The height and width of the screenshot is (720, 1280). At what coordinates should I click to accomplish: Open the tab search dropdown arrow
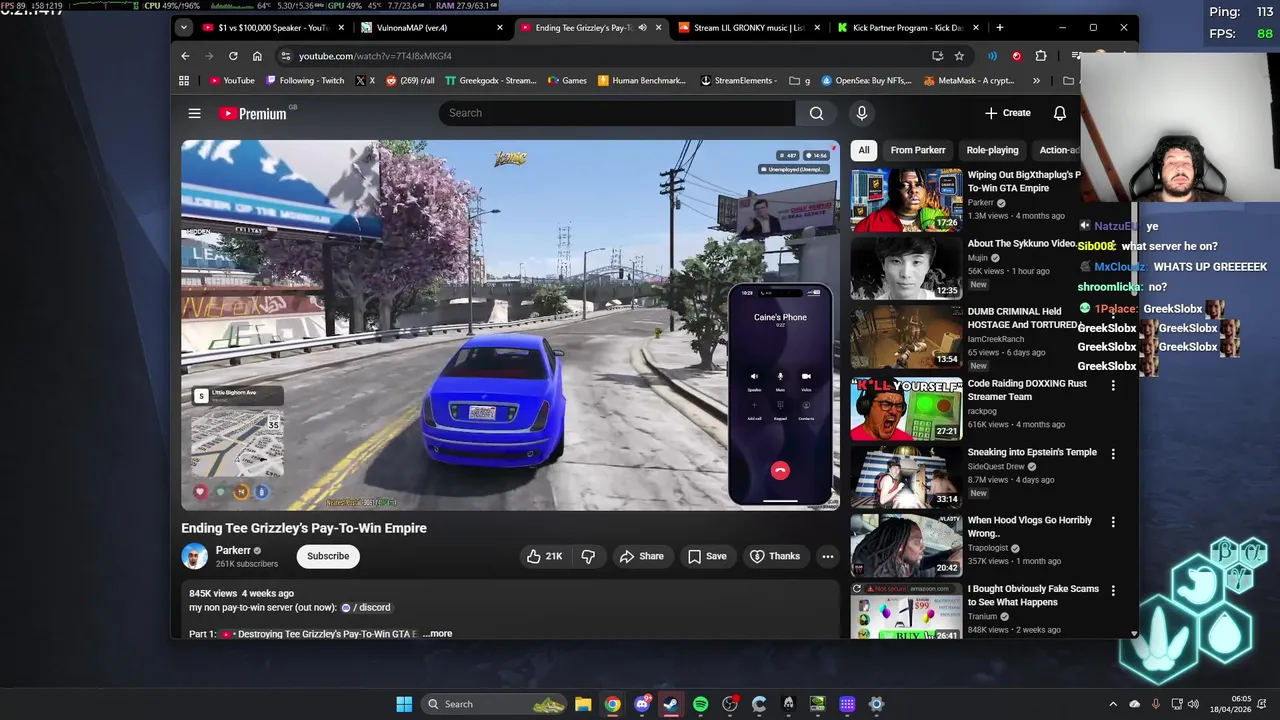pyautogui.click(x=184, y=27)
